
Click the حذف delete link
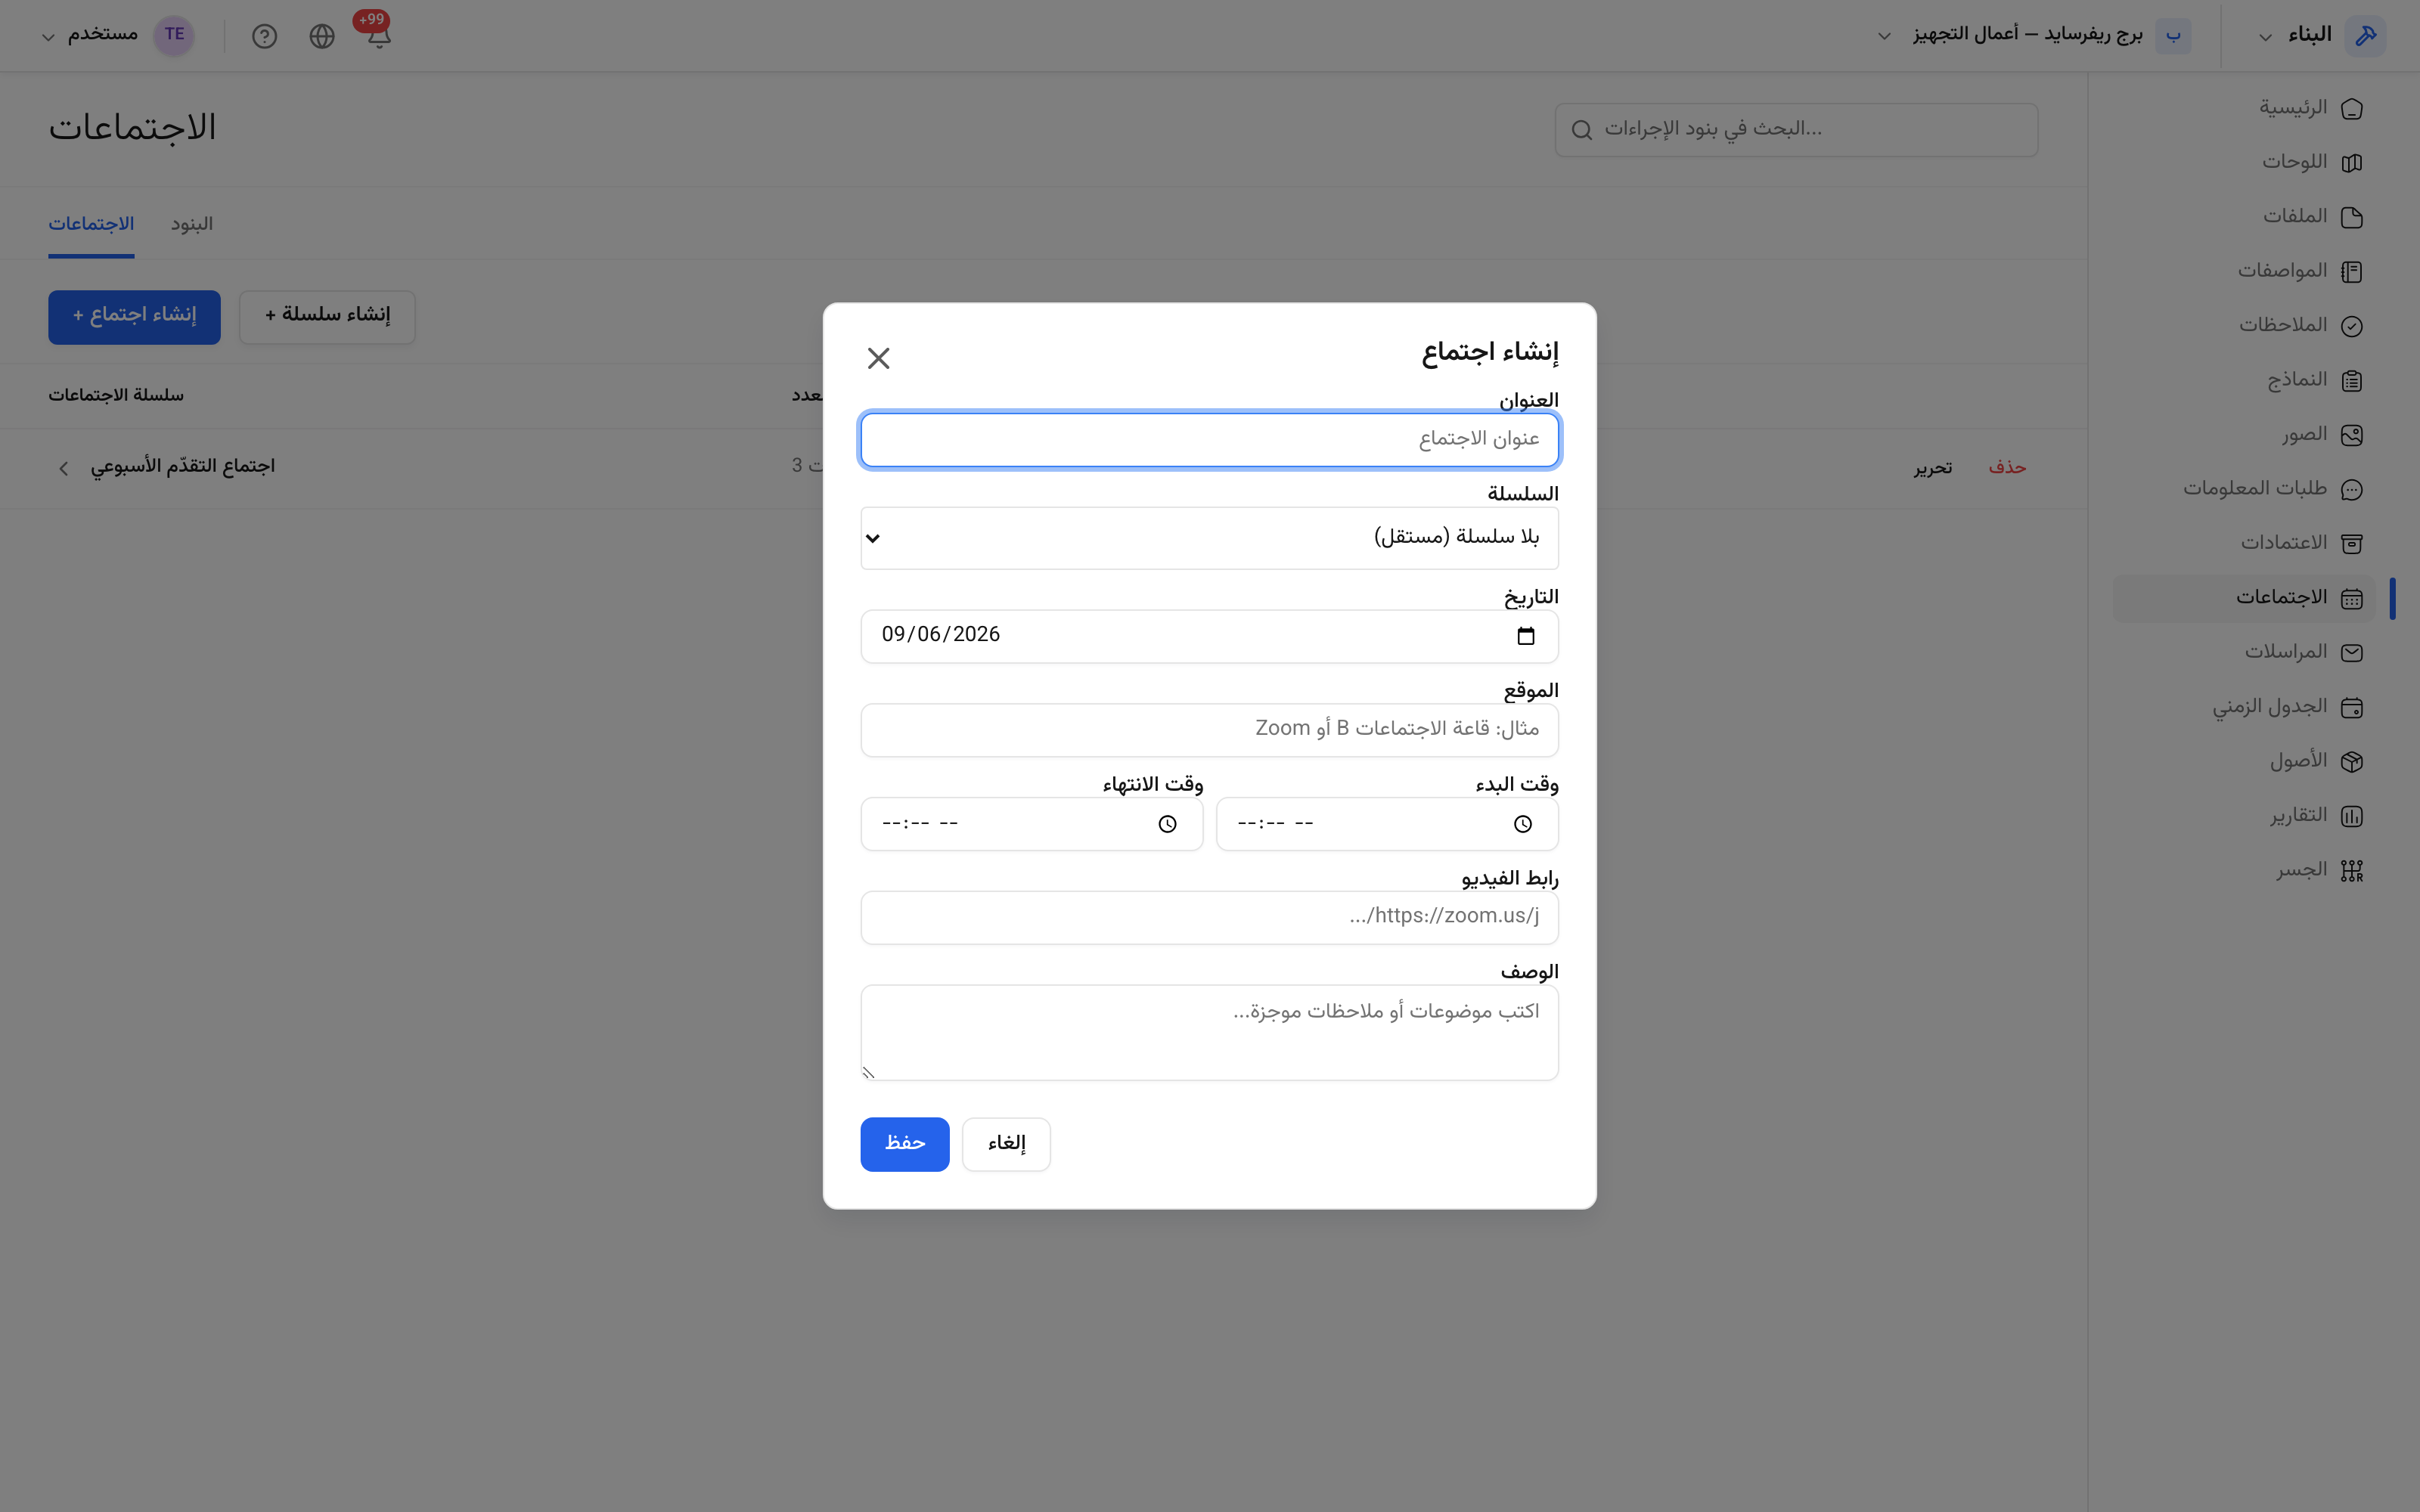(2007, 468)
